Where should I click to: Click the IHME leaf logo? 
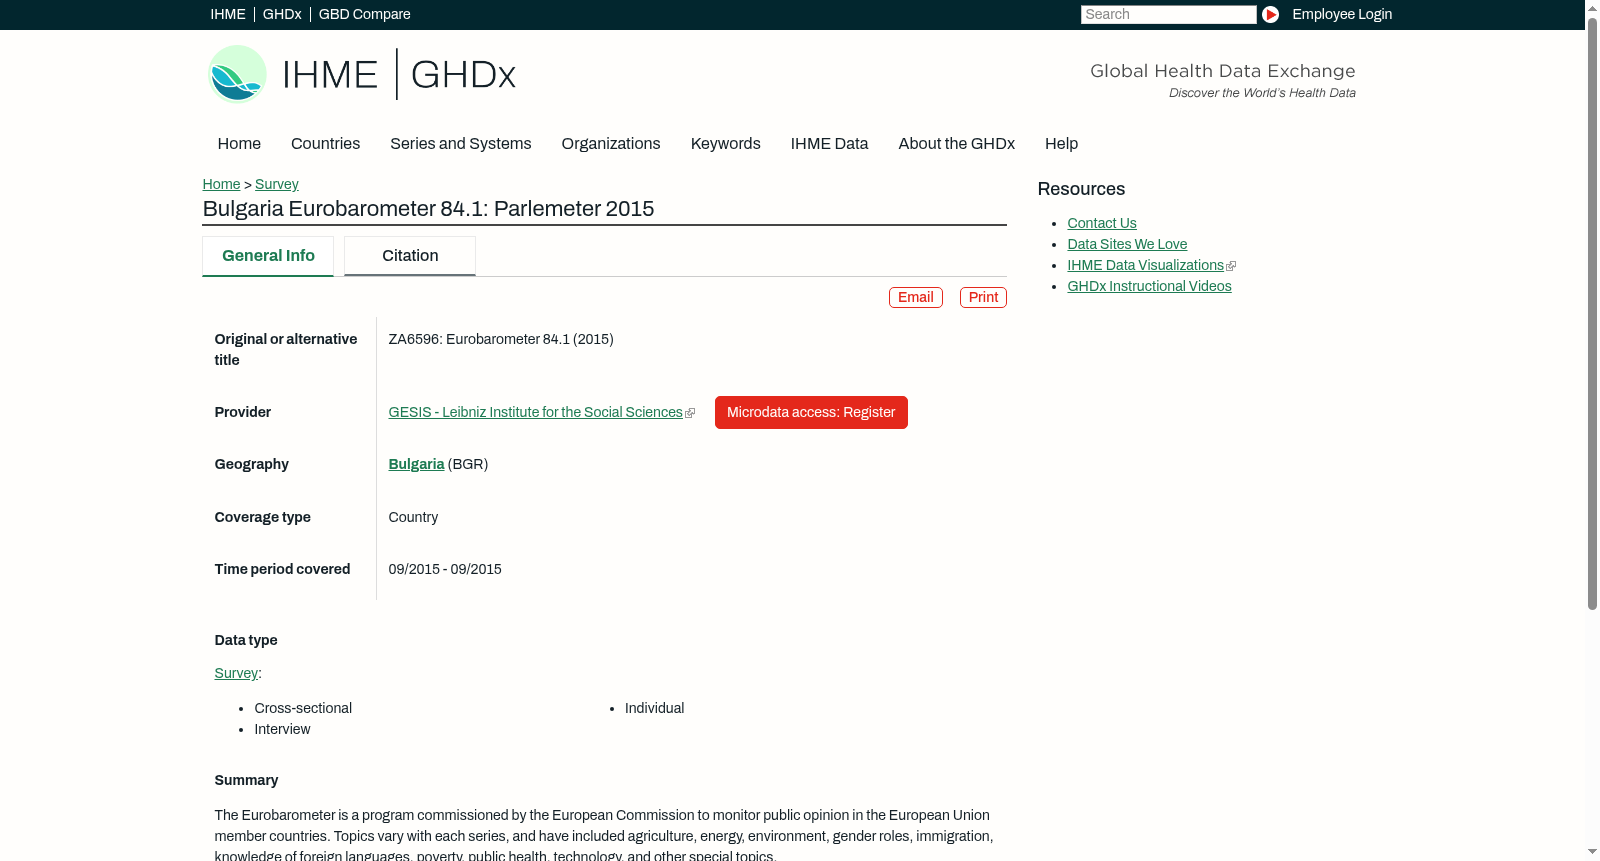[237, 74]
